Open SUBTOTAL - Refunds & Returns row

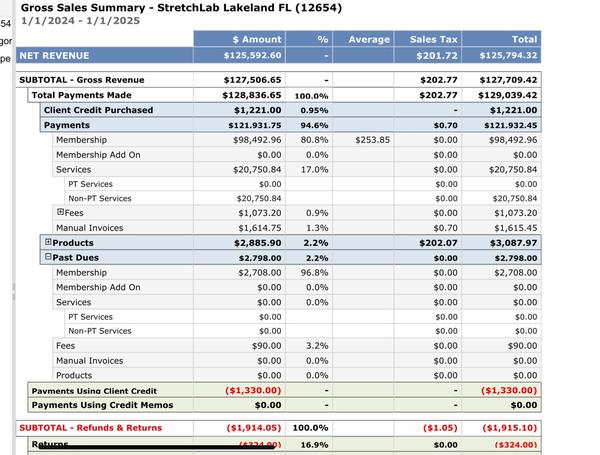[x=90, y=427]
